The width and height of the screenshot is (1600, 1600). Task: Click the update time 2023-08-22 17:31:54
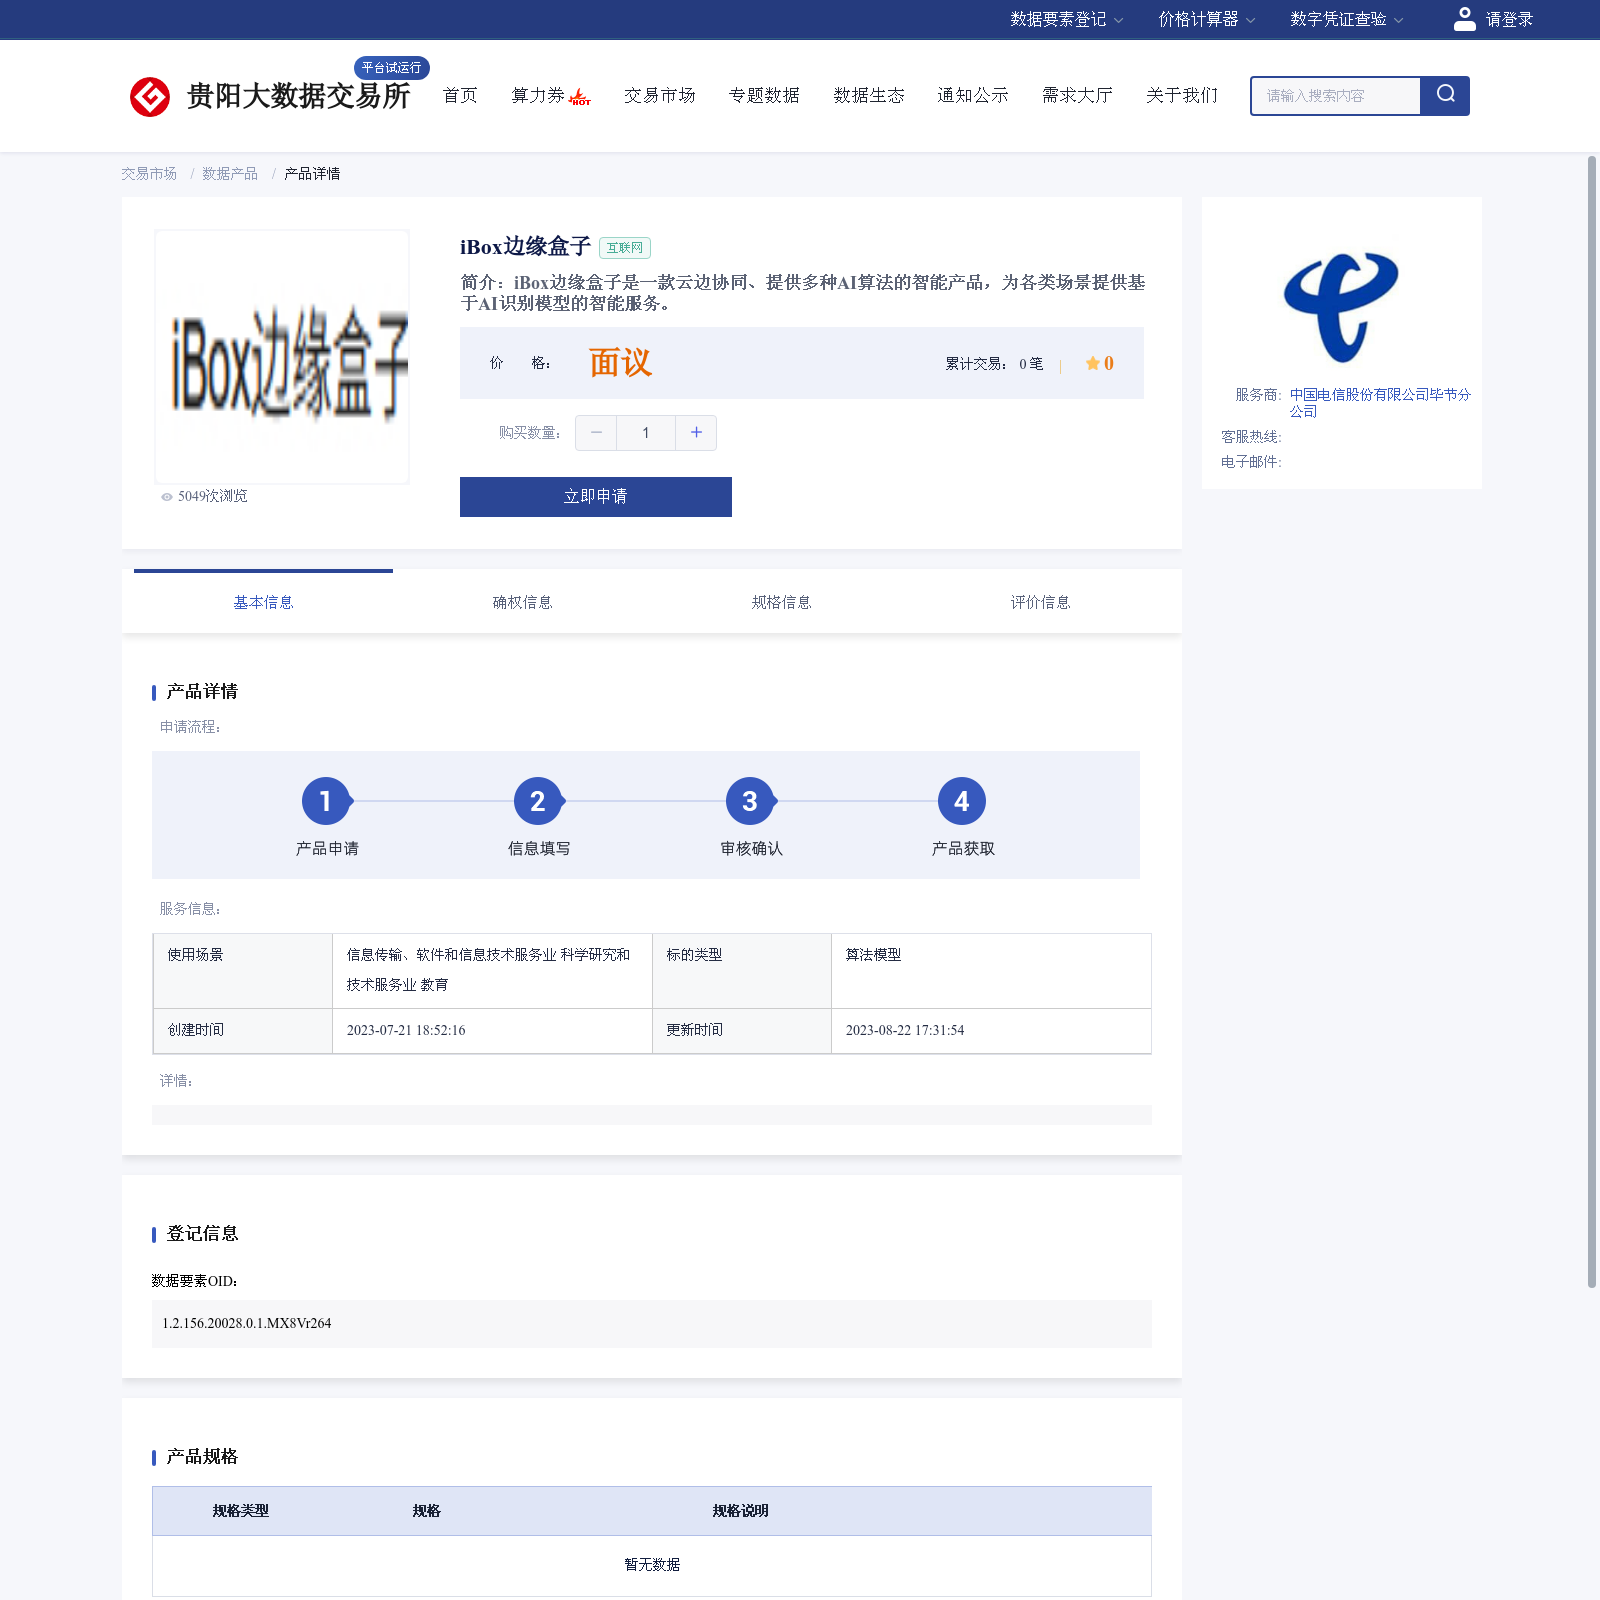coord(905,1030)
